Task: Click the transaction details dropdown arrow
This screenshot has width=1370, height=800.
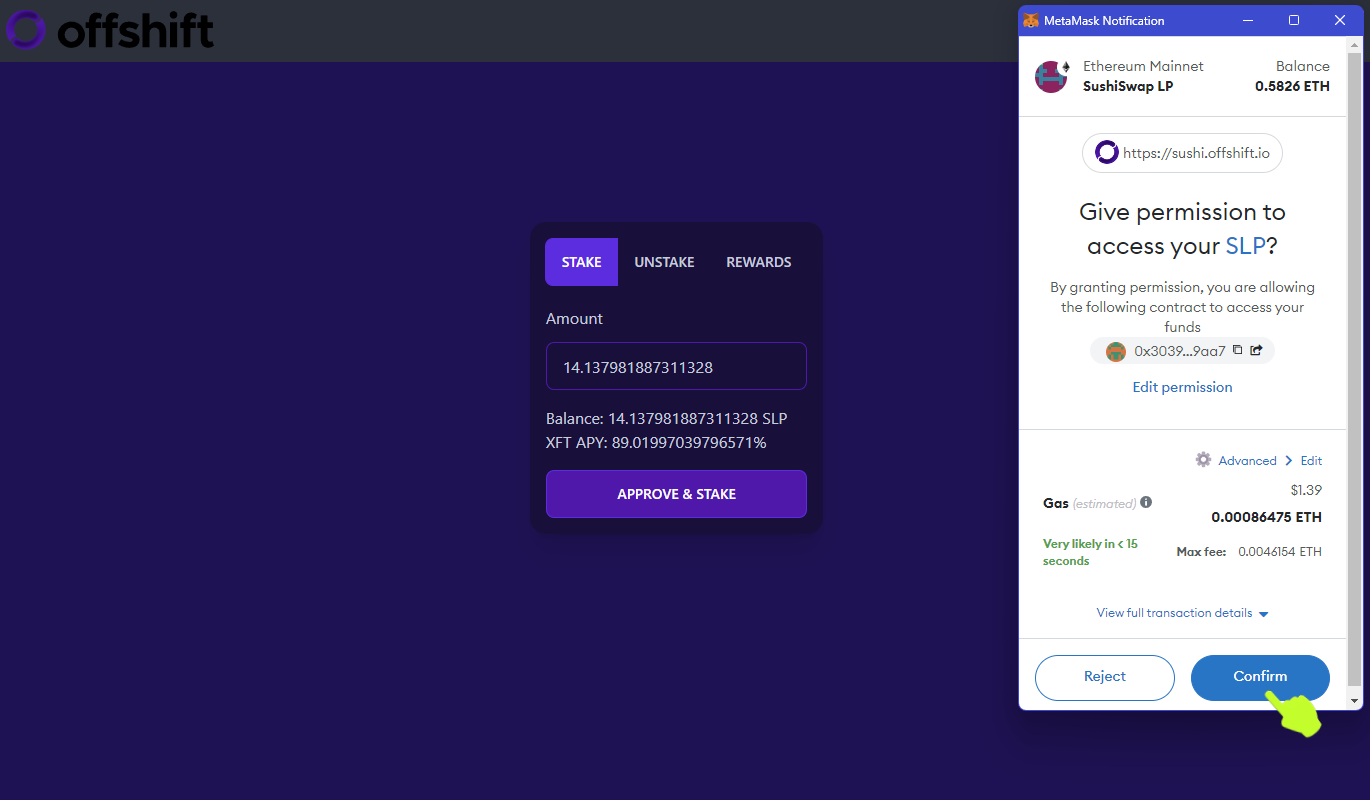Action: pyautogui.click(x=1264, y=614)
